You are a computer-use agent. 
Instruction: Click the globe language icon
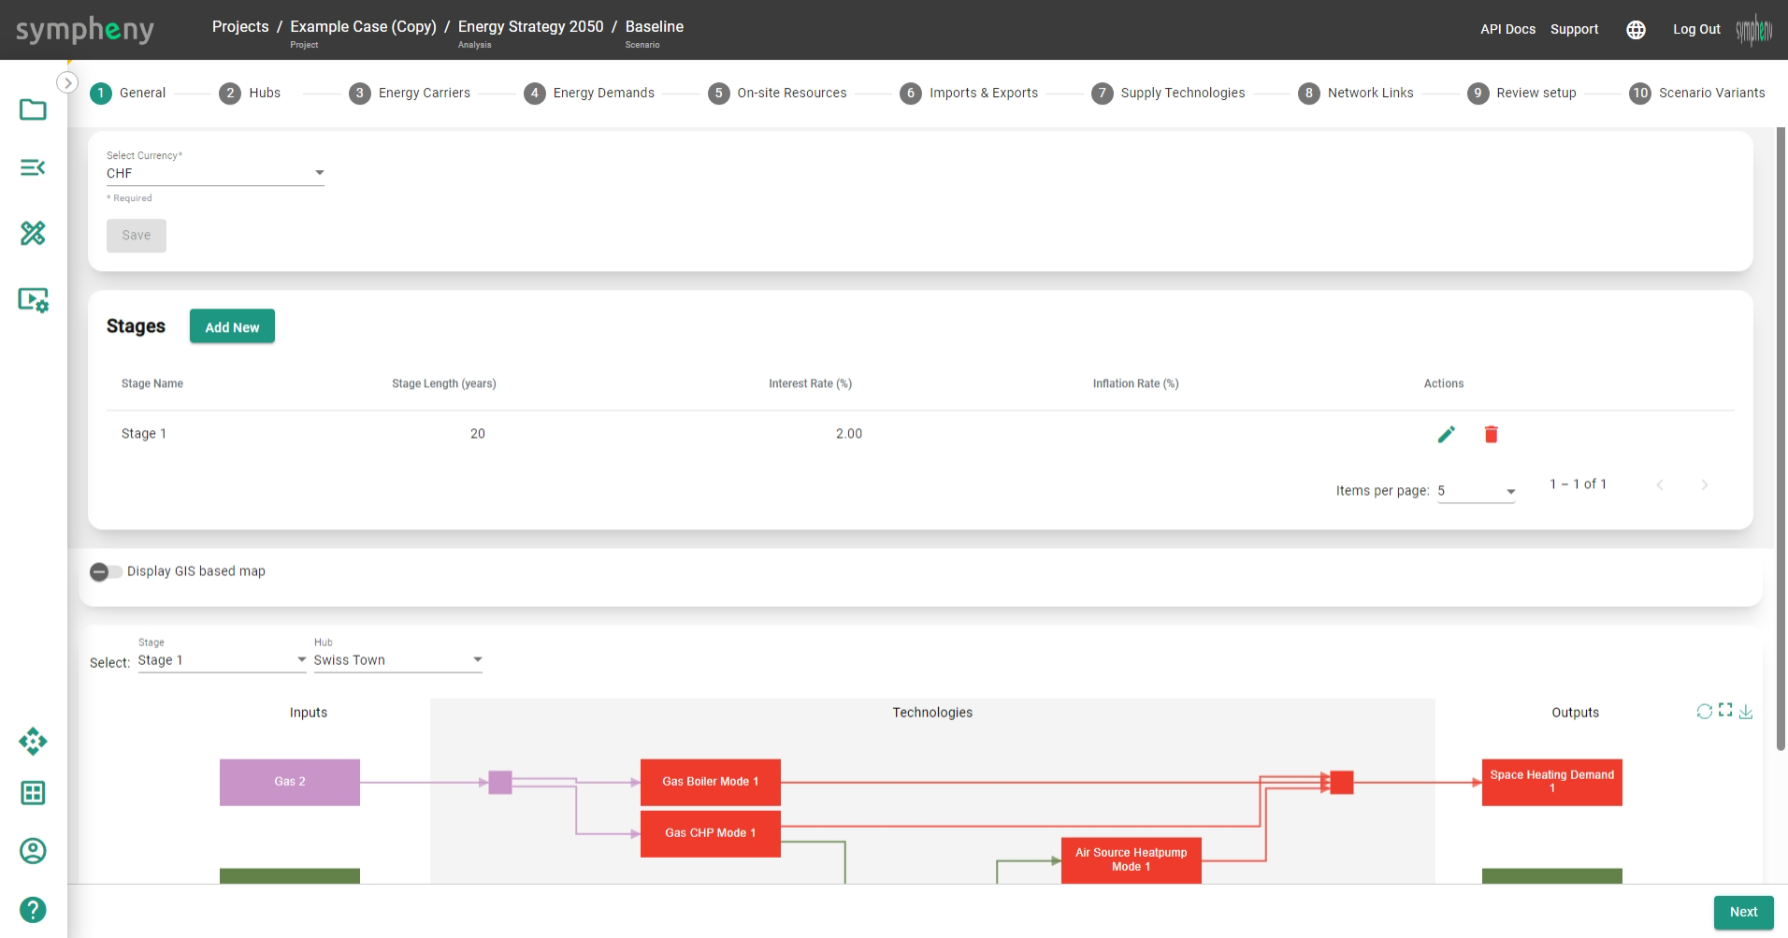tap(1636, 30)
